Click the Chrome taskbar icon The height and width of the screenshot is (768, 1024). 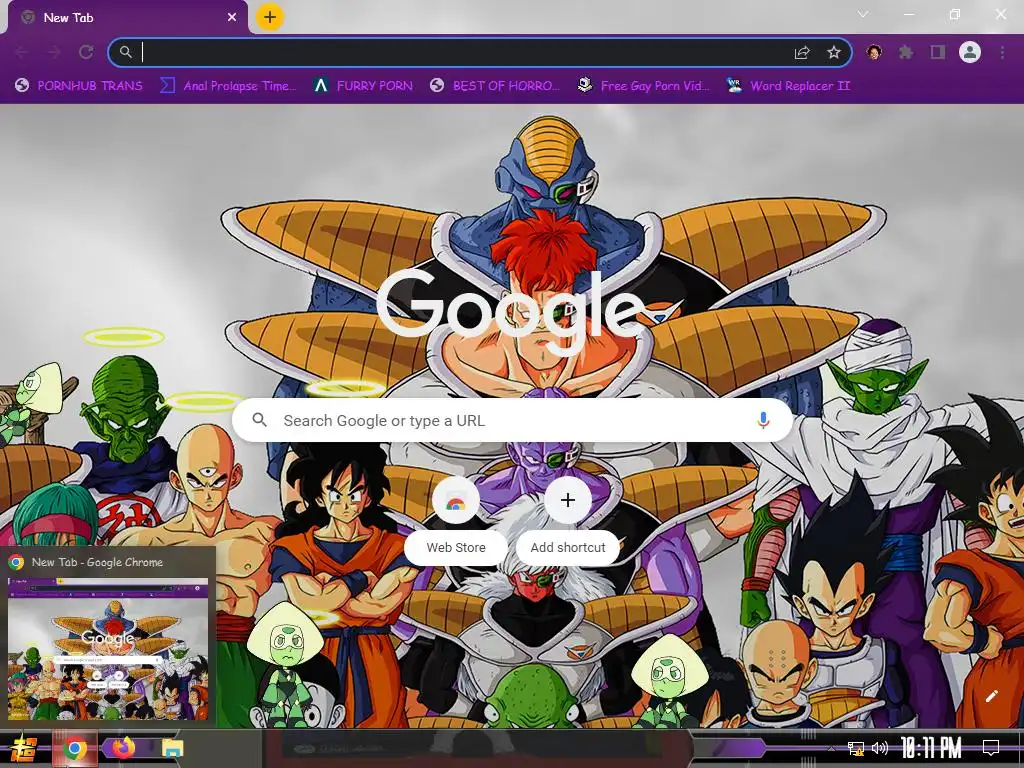pos(74,748)
